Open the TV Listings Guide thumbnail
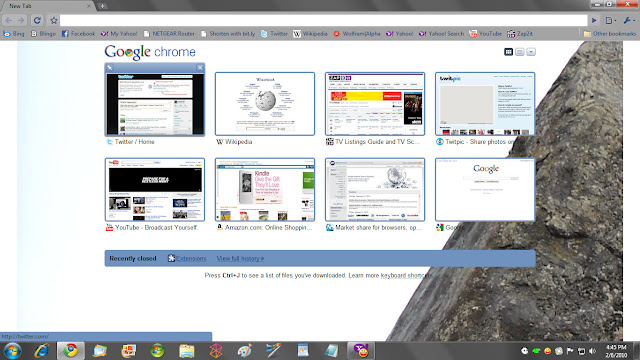The height and width of the screenshot is (360, 640). point(375,104)
